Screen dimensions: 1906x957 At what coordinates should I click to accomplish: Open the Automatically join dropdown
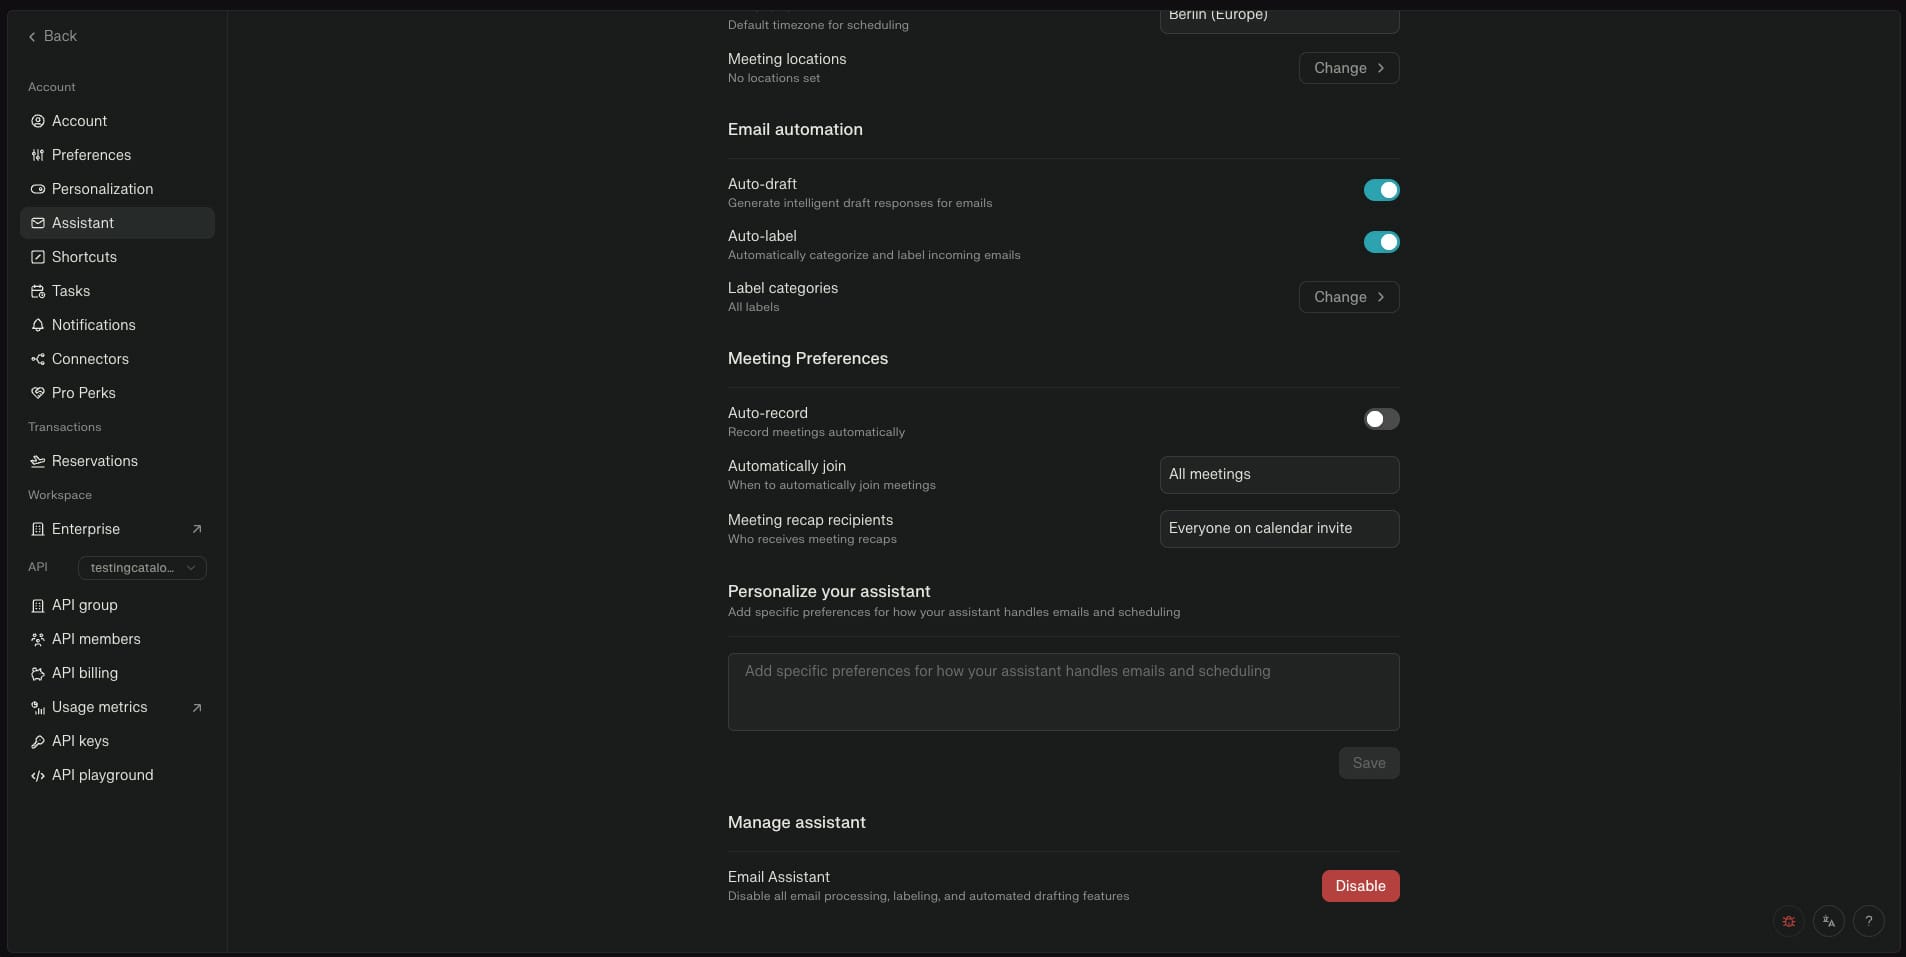click(1278, 475)
